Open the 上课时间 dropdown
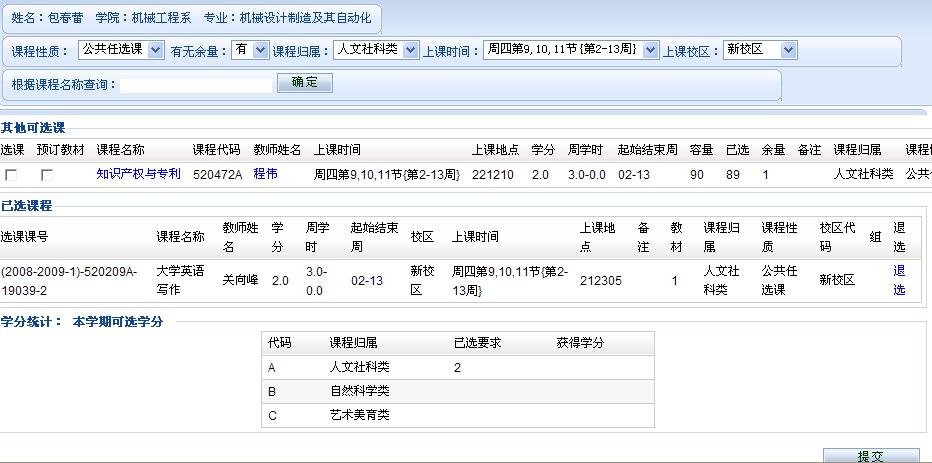The width and height of the screenshot is (932, 463). point(571,50)
